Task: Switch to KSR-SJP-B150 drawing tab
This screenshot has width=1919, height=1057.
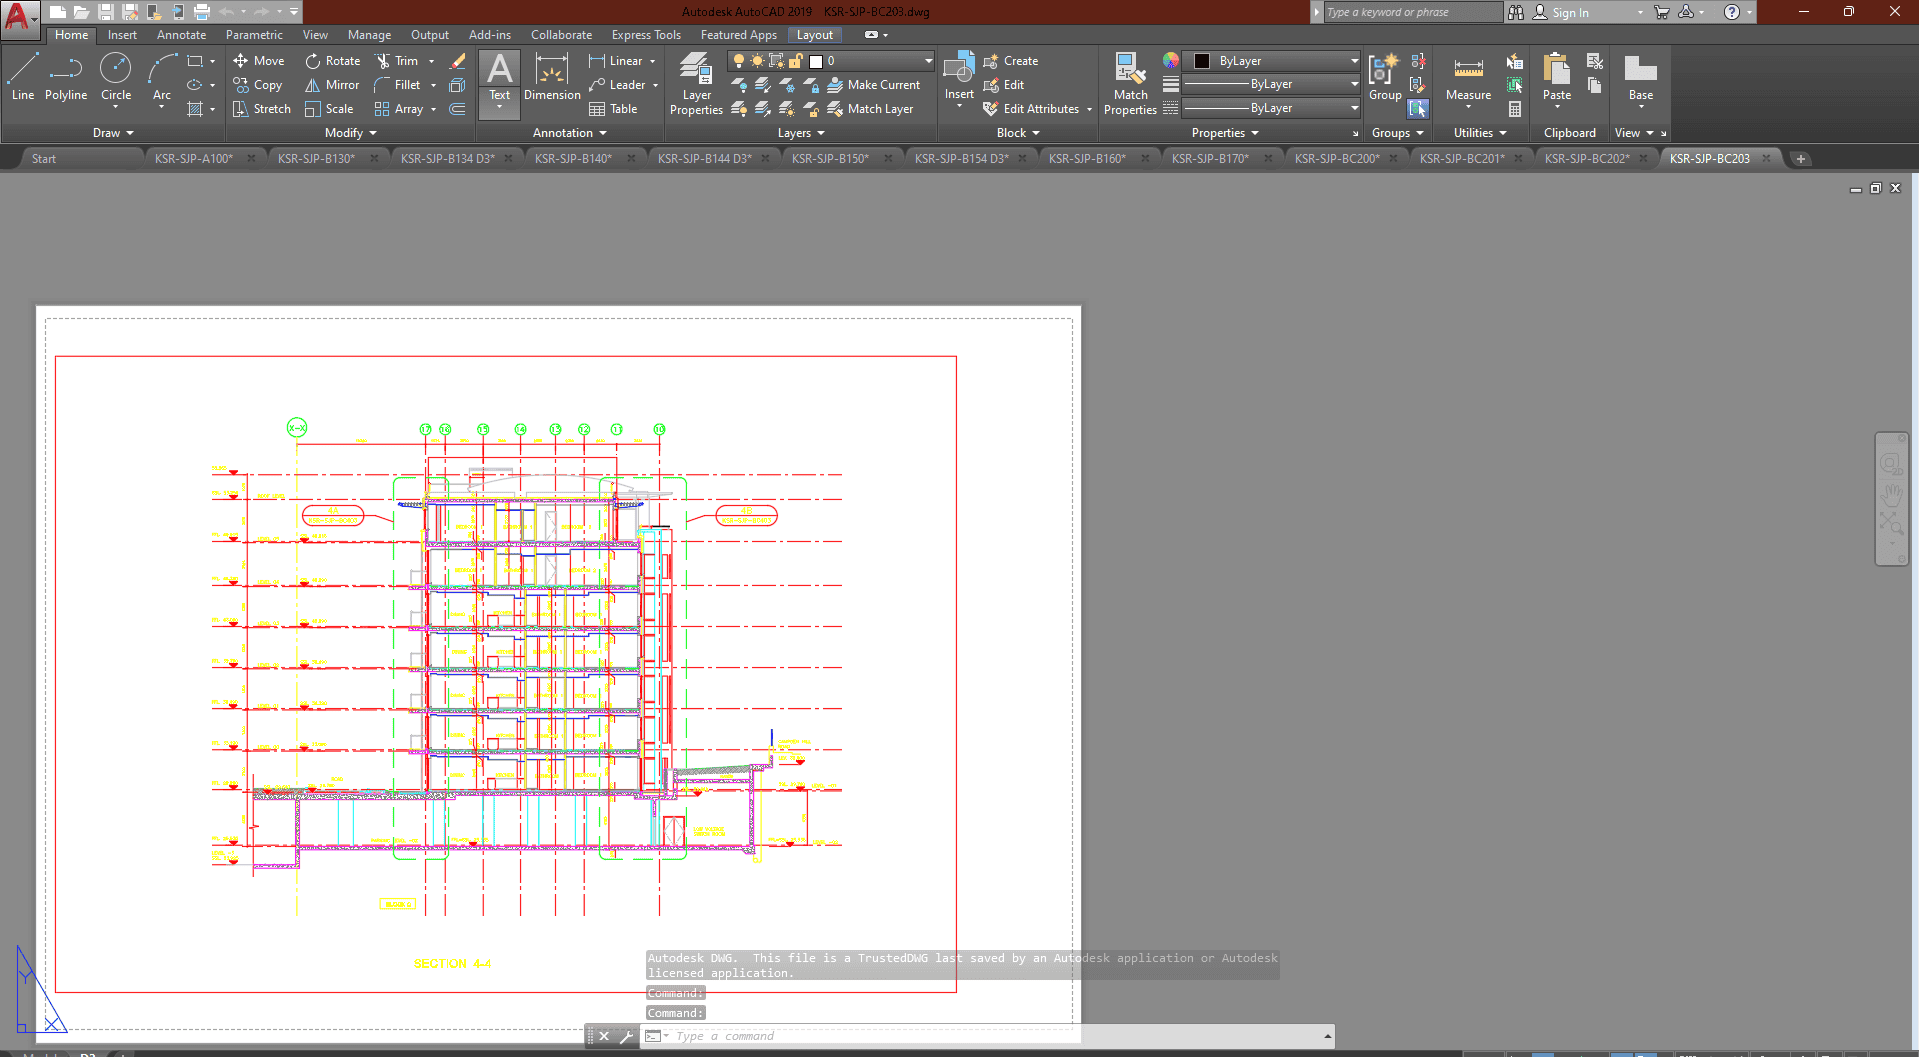Action: click(830, 159)
